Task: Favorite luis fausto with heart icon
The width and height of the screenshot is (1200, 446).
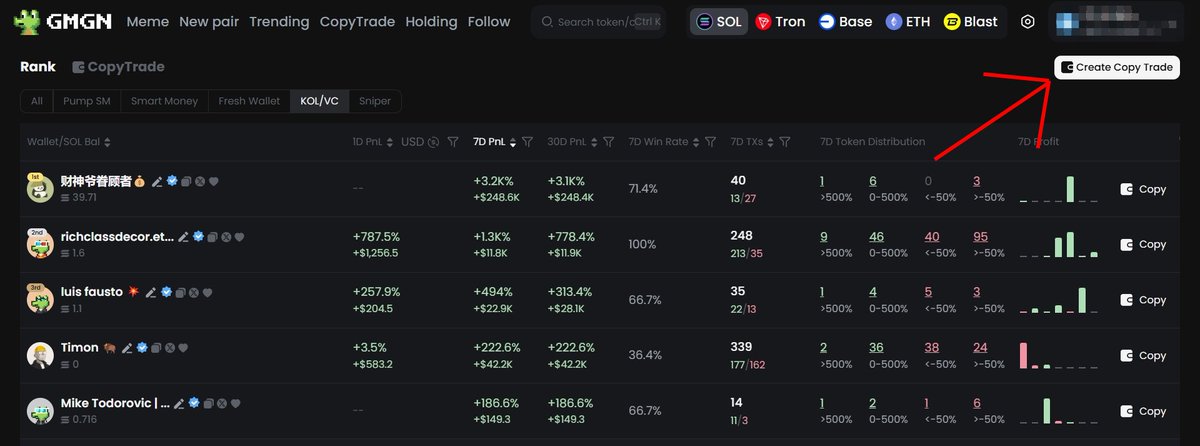Action: (208, 292)
